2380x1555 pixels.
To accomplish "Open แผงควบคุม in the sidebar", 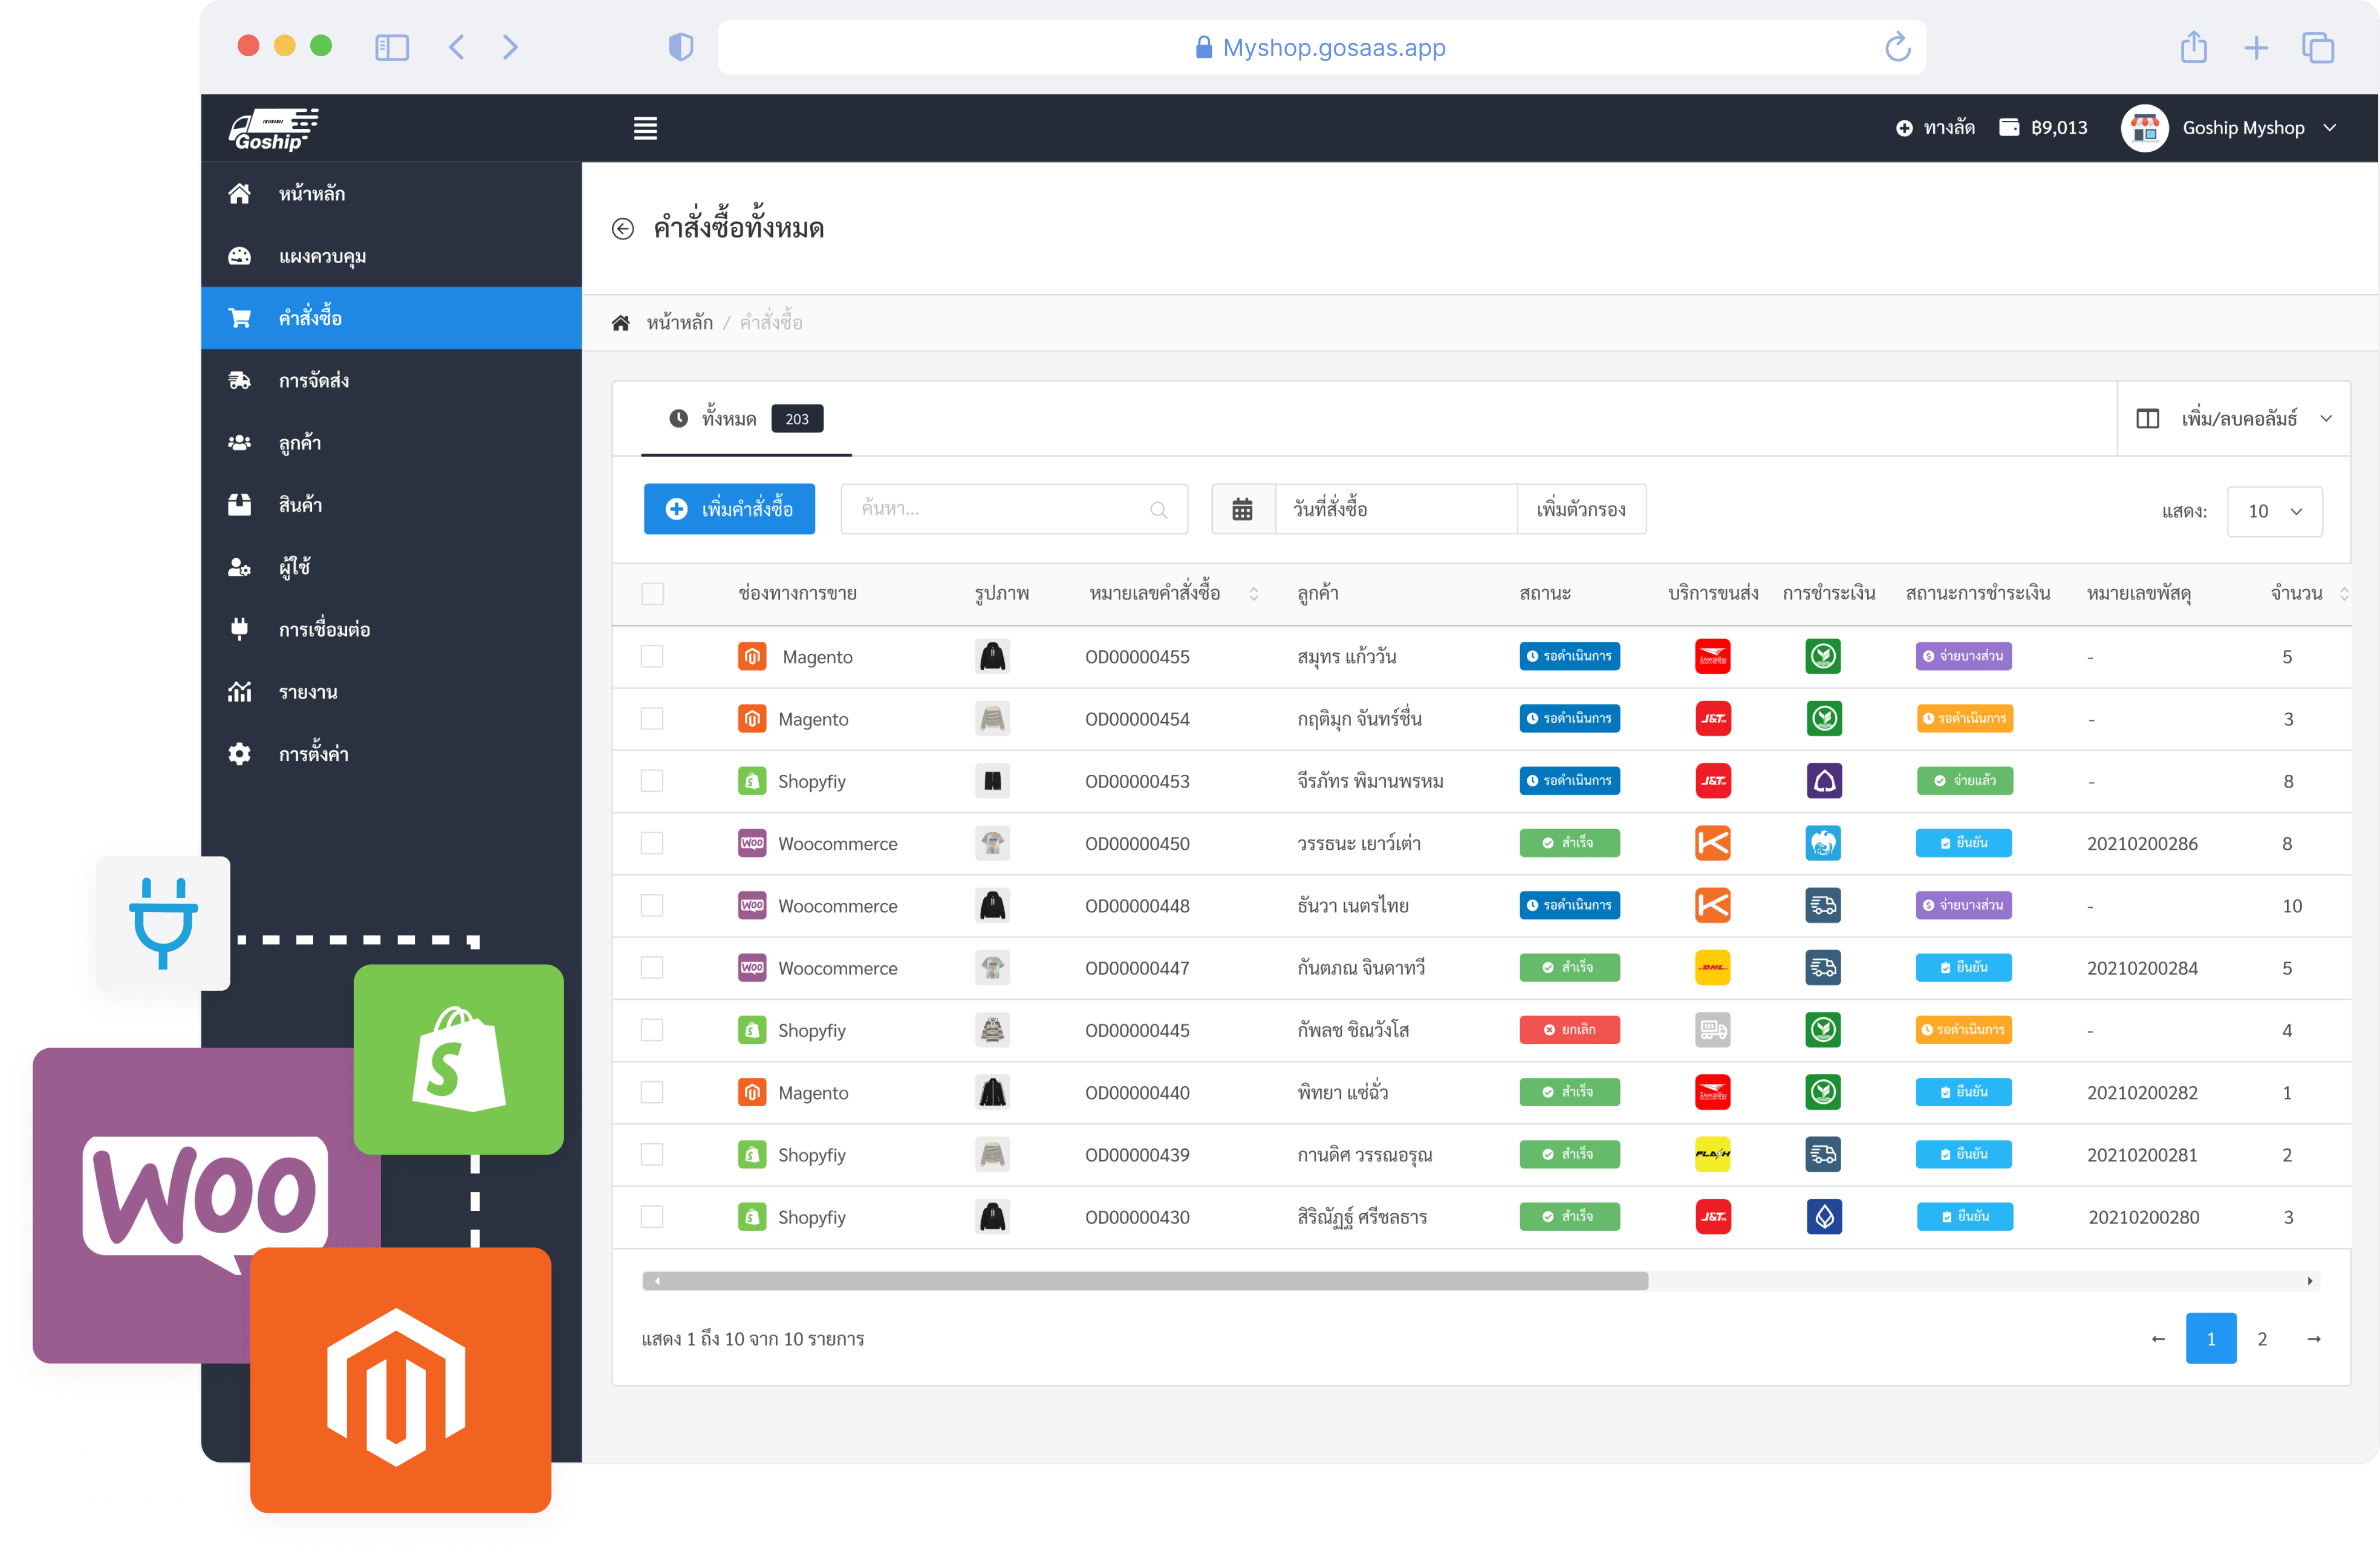I will (391, 256).
